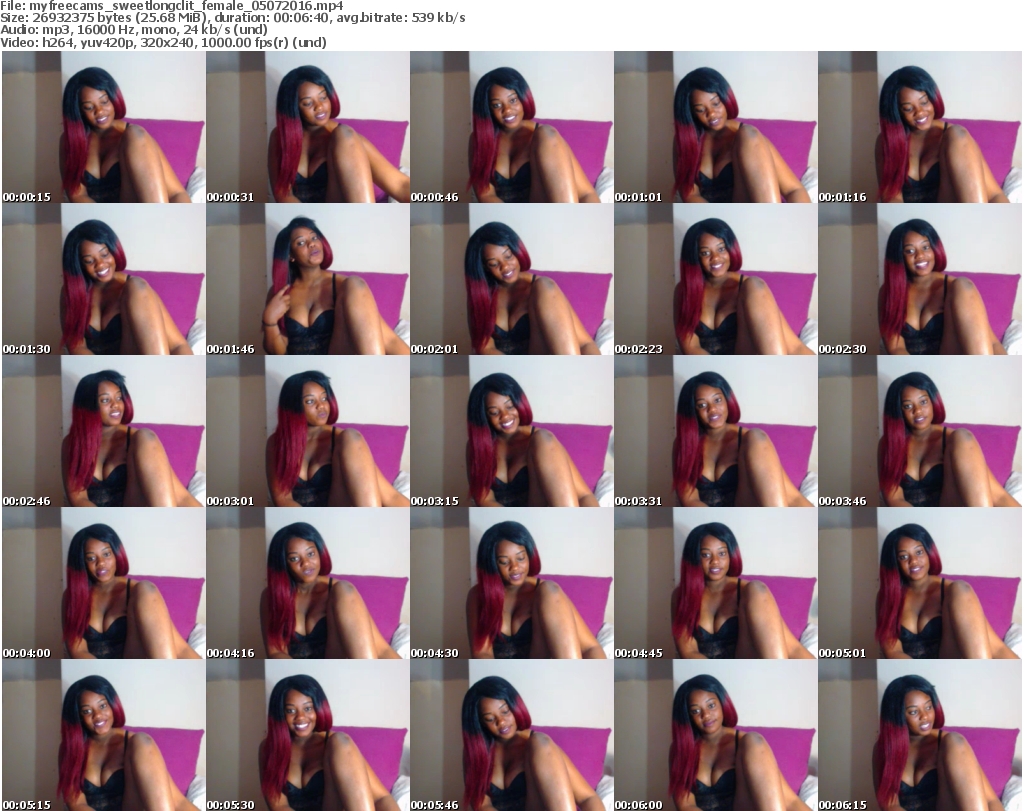Open the thumbnail stamped 00:00:15
Image resolution: width=1024 pixels, height=811 pixels.
[103, 127]
